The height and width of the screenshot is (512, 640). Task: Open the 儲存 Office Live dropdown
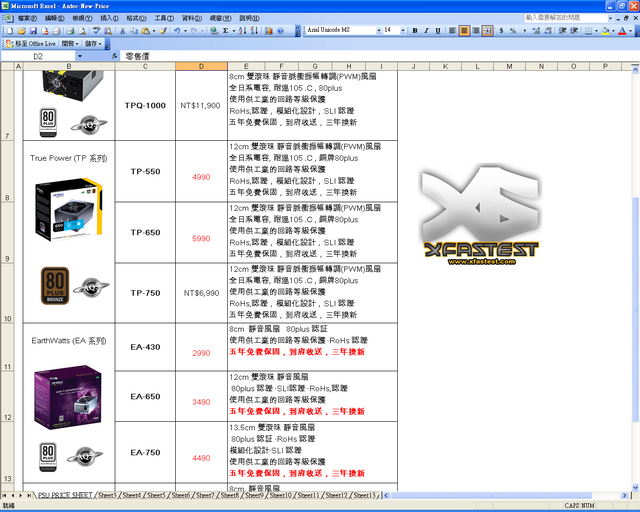[x=93, y=44]
